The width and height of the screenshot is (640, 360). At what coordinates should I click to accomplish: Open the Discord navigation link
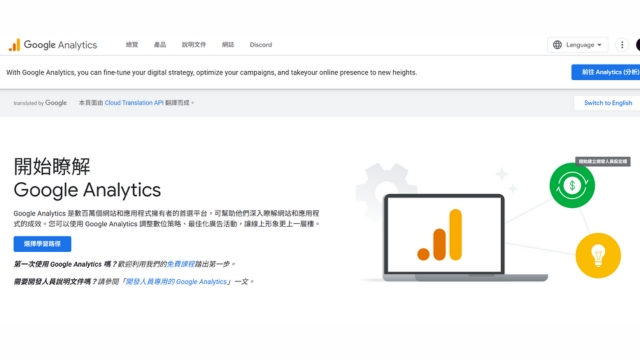[x=261, y=45]
